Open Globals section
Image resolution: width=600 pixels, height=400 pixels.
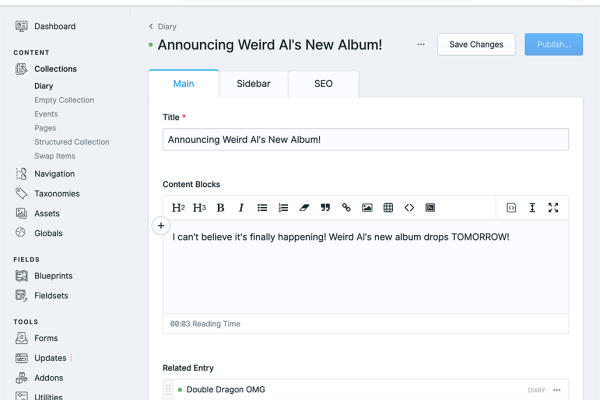(48, 233)
